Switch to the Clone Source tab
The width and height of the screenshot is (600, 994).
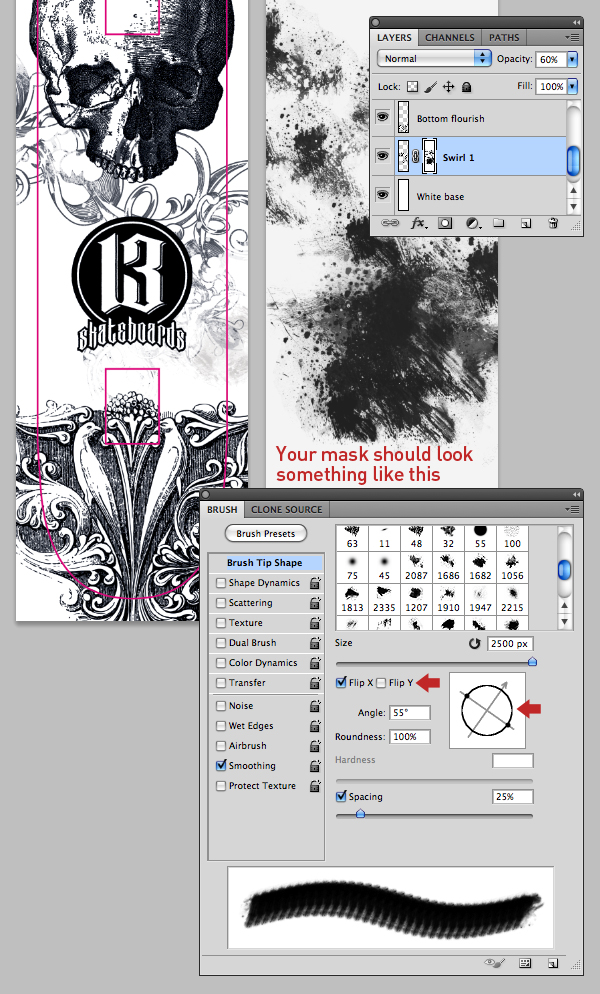[x=287, y=509]
